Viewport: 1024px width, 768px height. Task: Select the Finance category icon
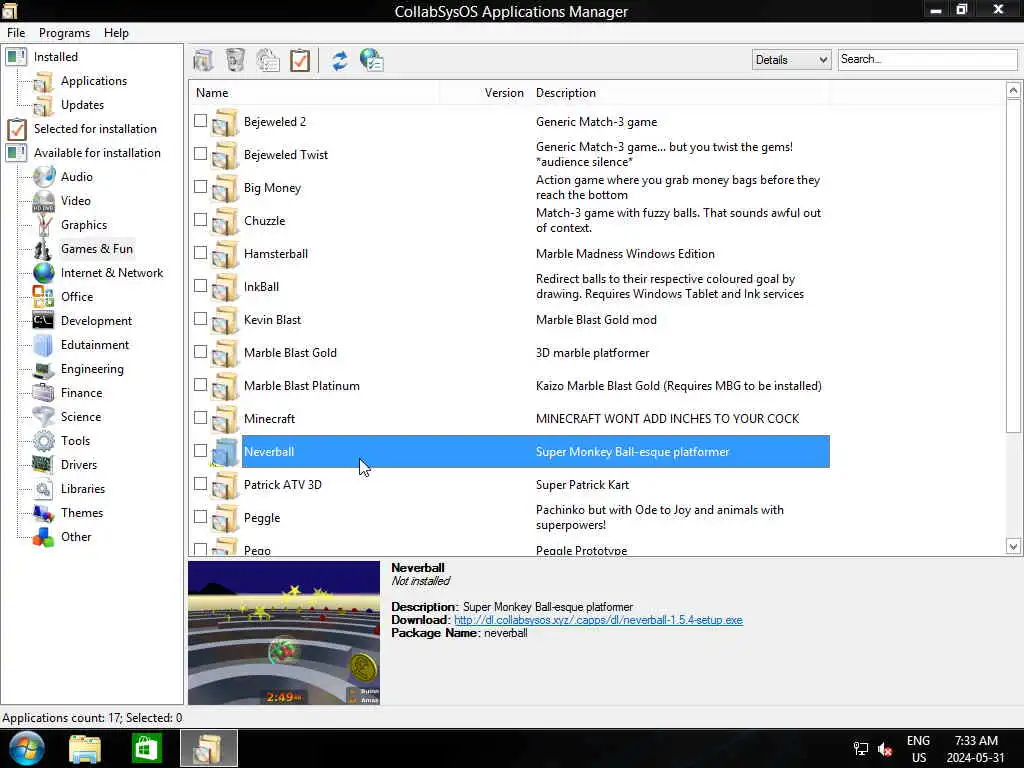pyautogui.click(x=44, y=393)
